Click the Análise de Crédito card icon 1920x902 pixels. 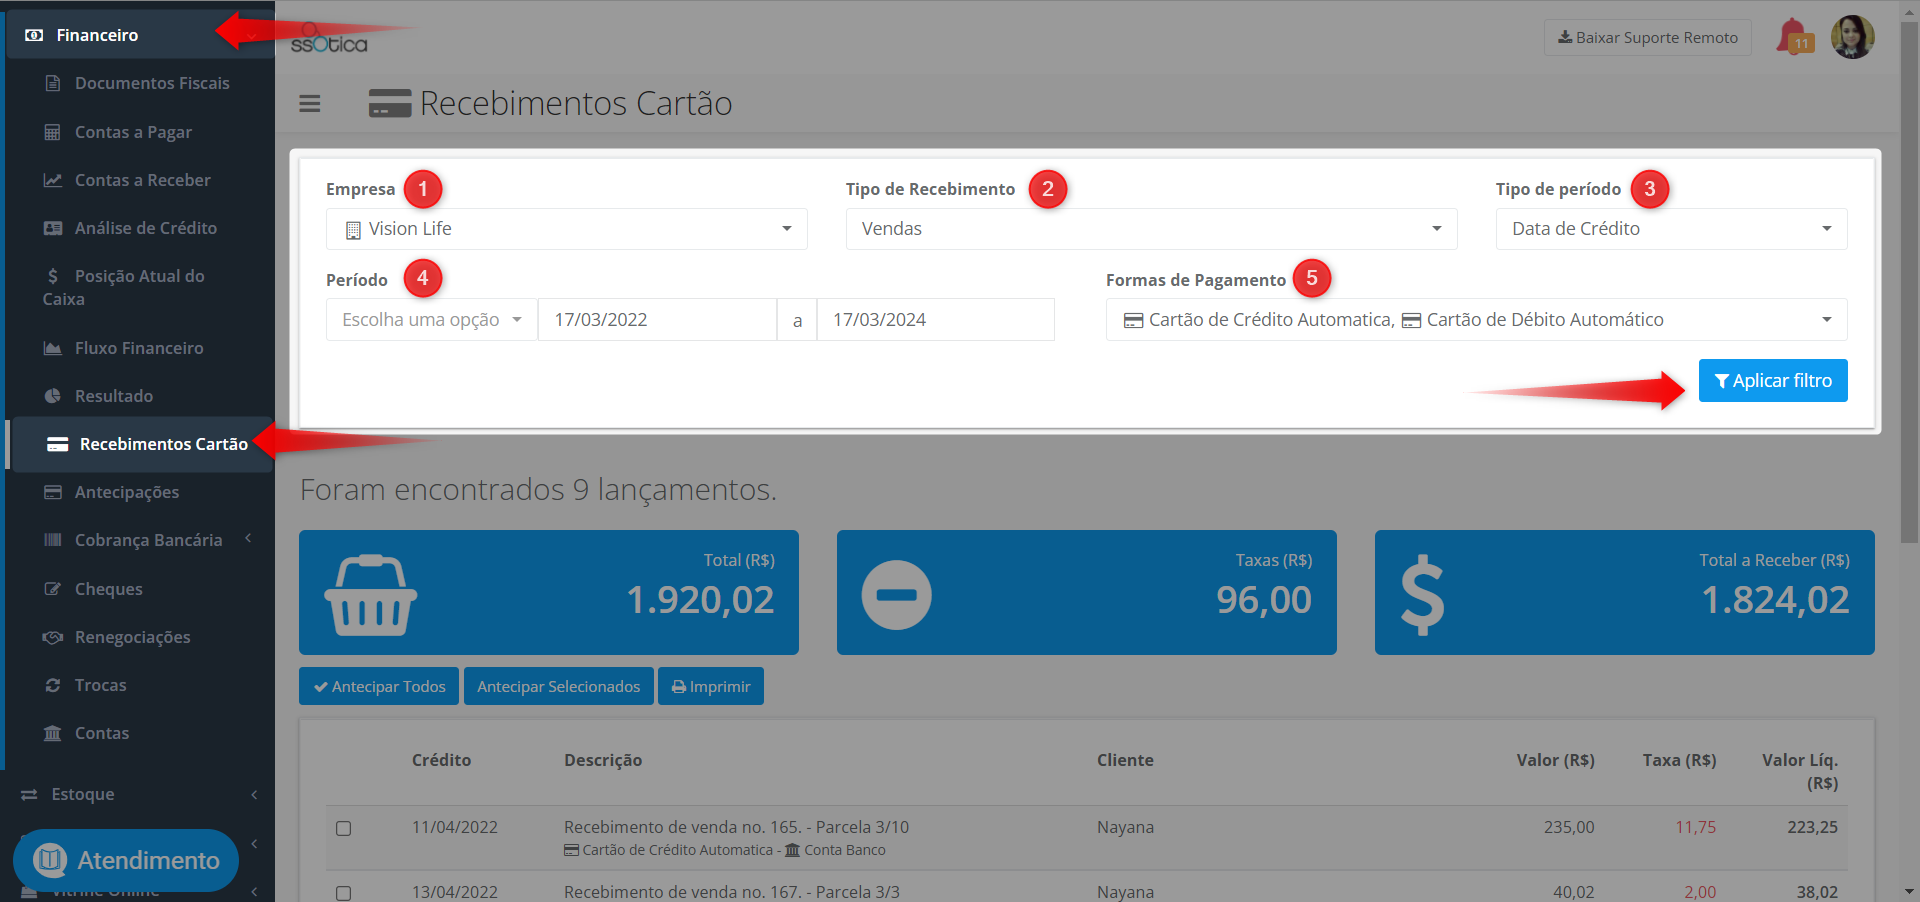click(x=53, y=228)
